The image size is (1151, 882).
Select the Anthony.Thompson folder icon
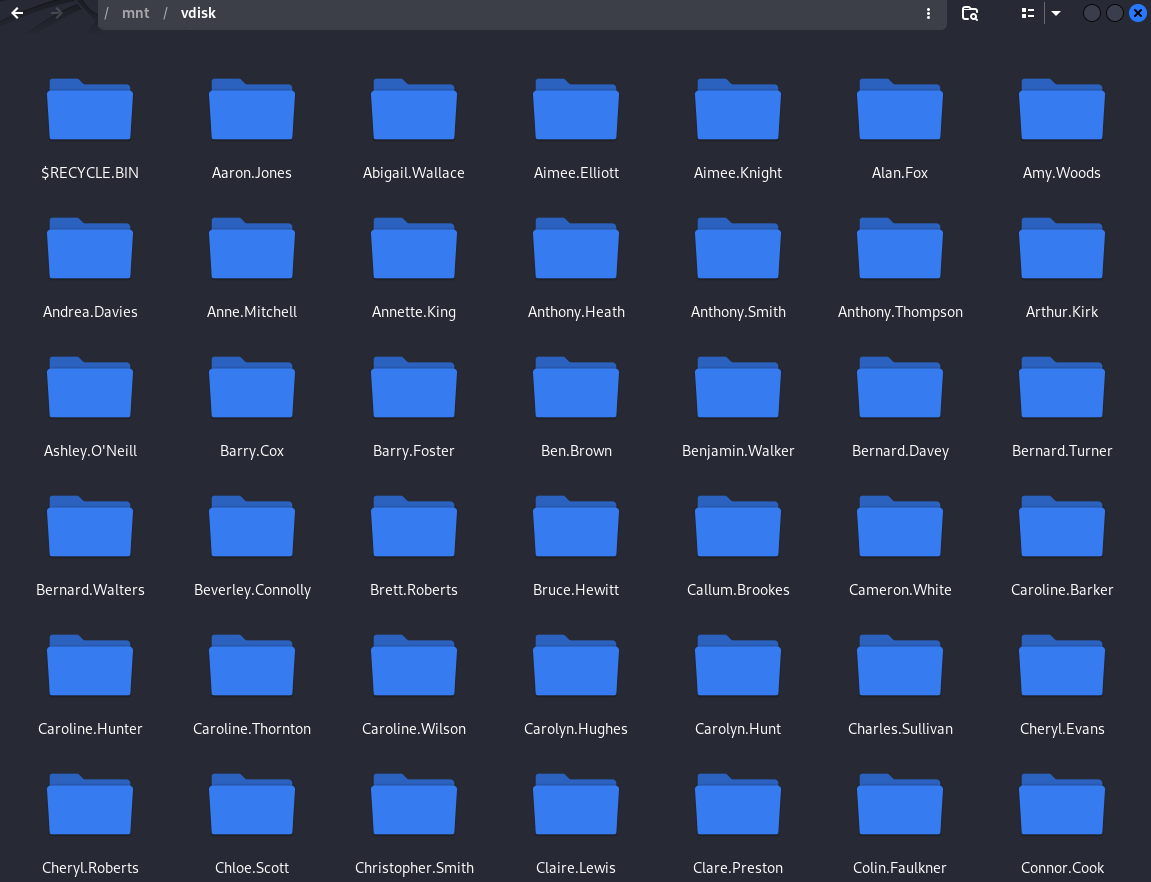(x=900, y=248)
